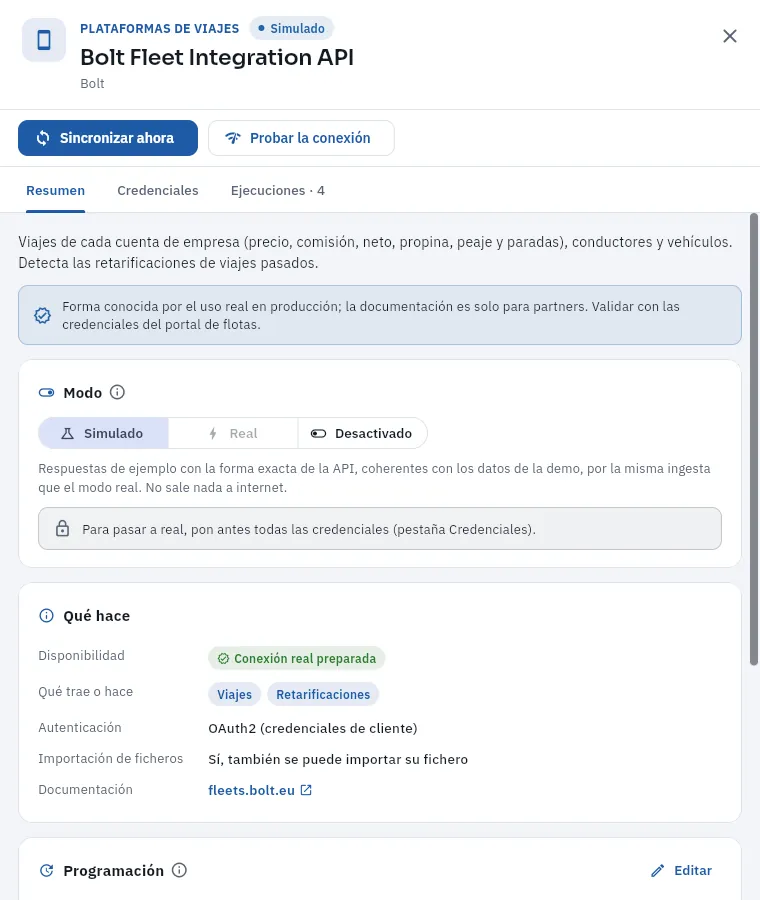Click the schedule clock icon beside Programación

pyautogui.click(x=46, y=871)
